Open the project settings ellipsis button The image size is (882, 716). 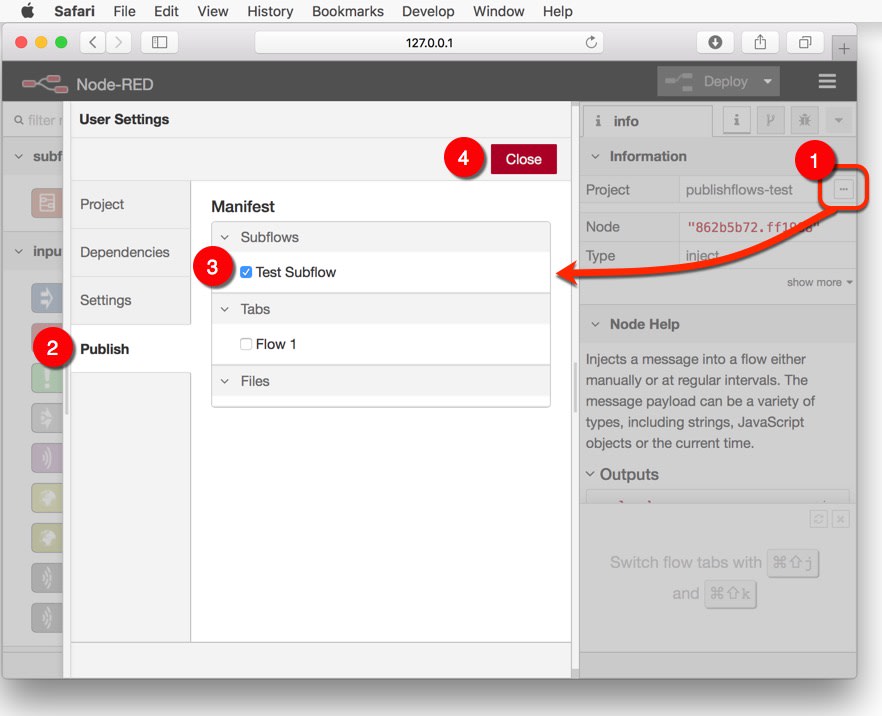[841, 188]
